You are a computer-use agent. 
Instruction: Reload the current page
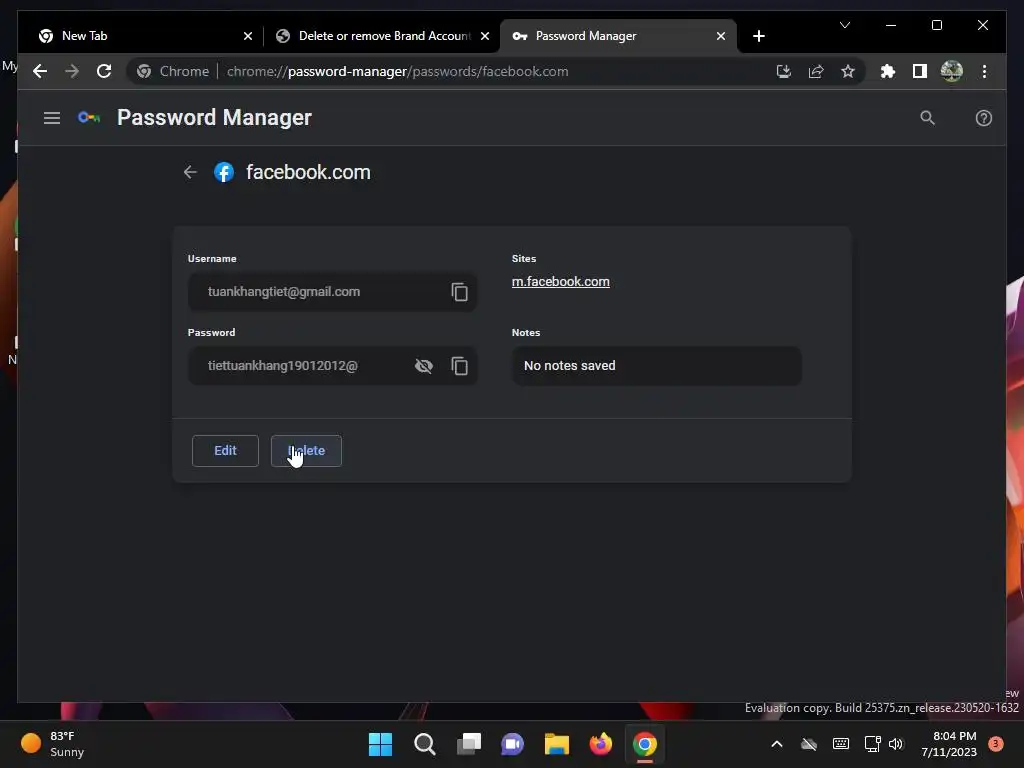click(x=104, y=71)
